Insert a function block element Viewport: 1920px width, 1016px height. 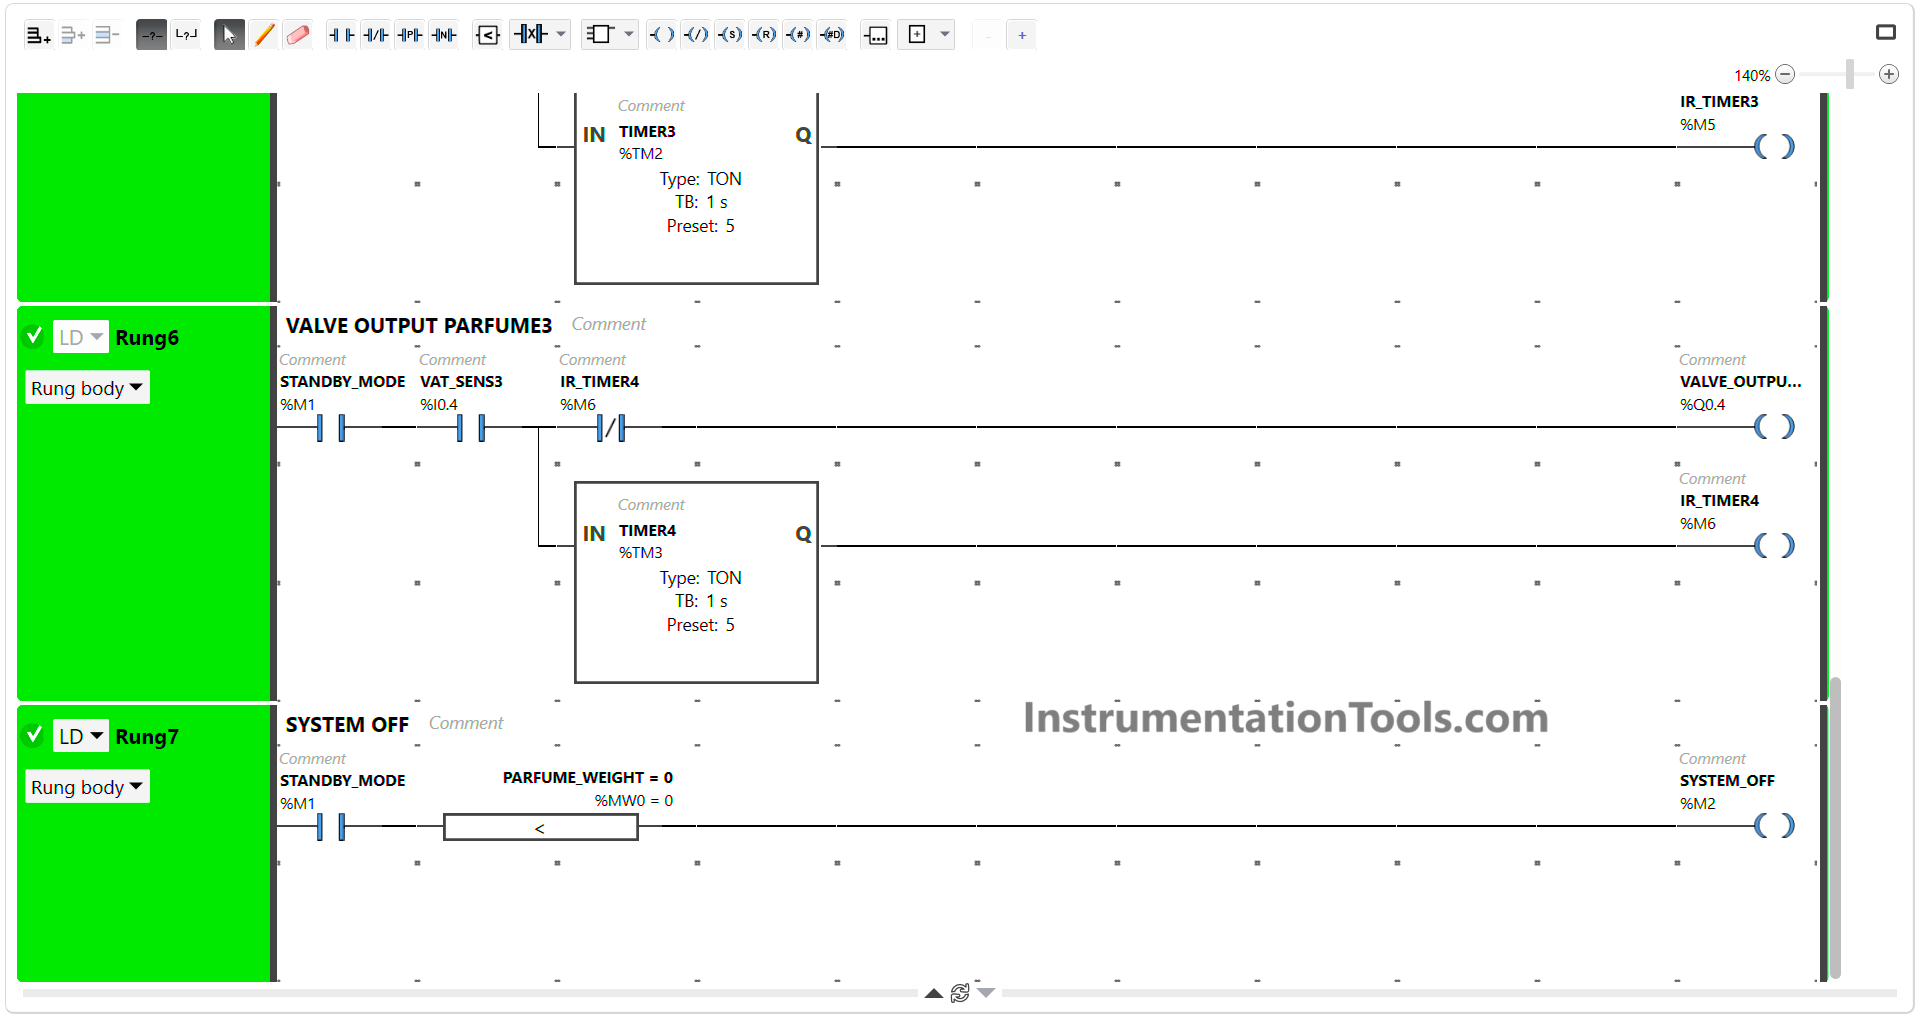pyautogui.click(x=600, y=35)
